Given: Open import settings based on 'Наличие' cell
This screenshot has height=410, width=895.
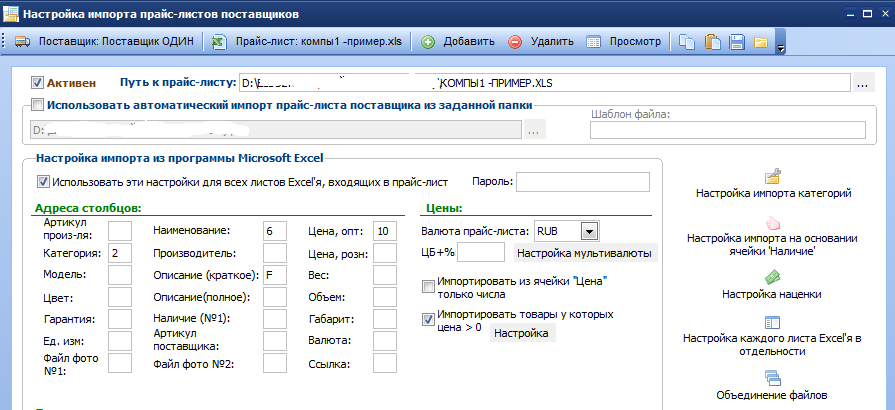Looking at the screenshot, I should (772, 245).
